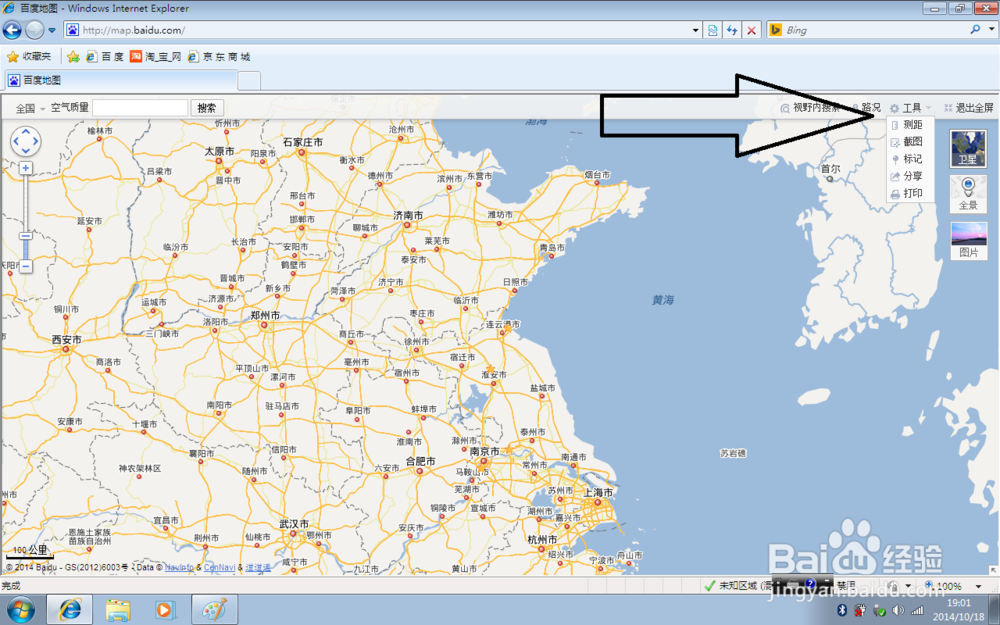Open the Paint taskbar icon
Screen dimensions: 1000x625
(x=214, y=610)
